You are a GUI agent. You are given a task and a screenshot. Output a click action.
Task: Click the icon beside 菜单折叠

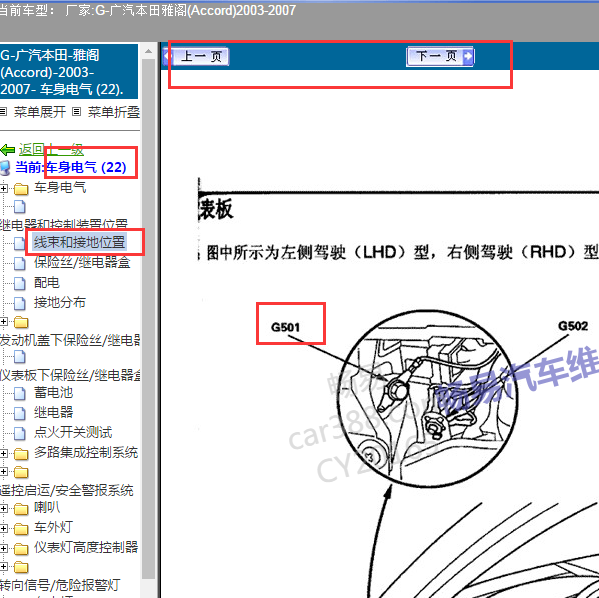coord(77,112)
